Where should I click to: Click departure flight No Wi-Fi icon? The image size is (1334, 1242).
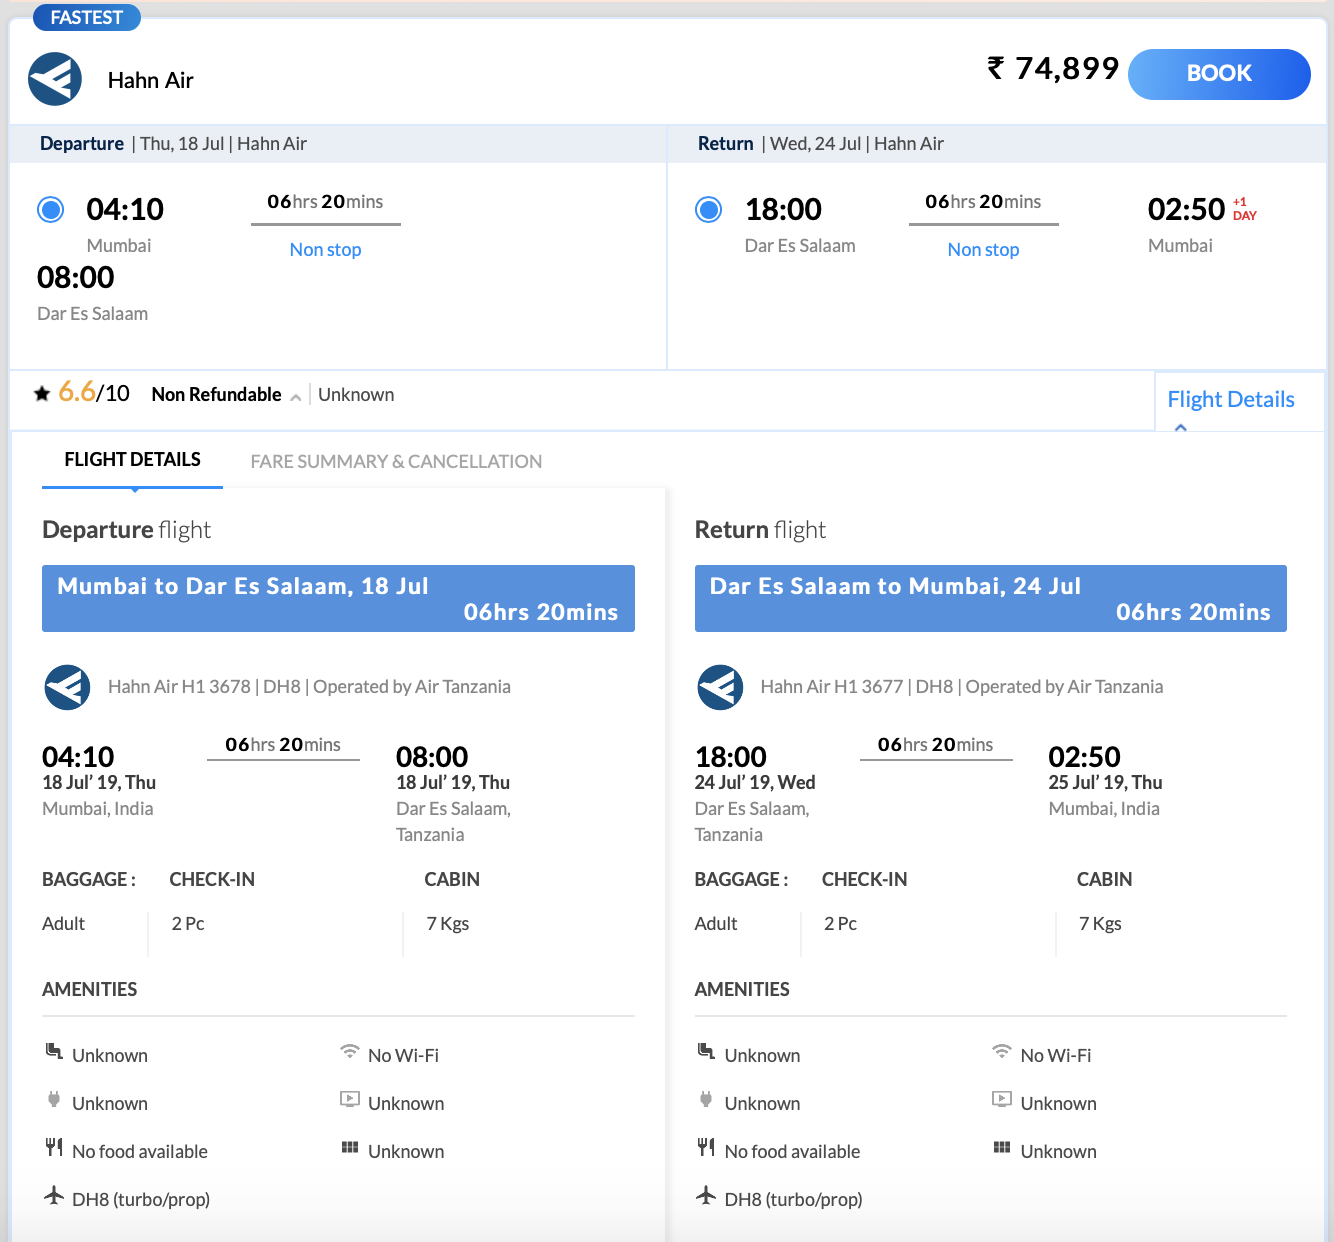tap(350, 1051)
